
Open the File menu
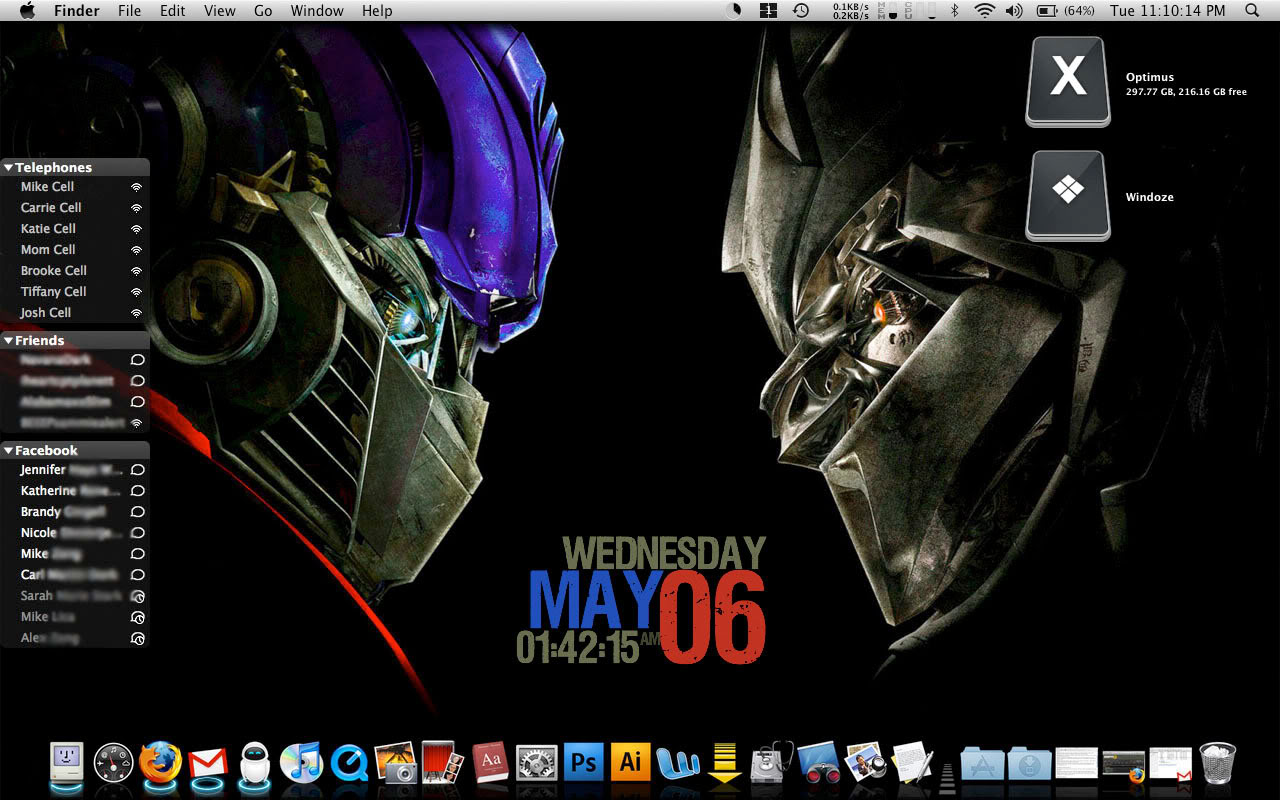pos(129,10)
